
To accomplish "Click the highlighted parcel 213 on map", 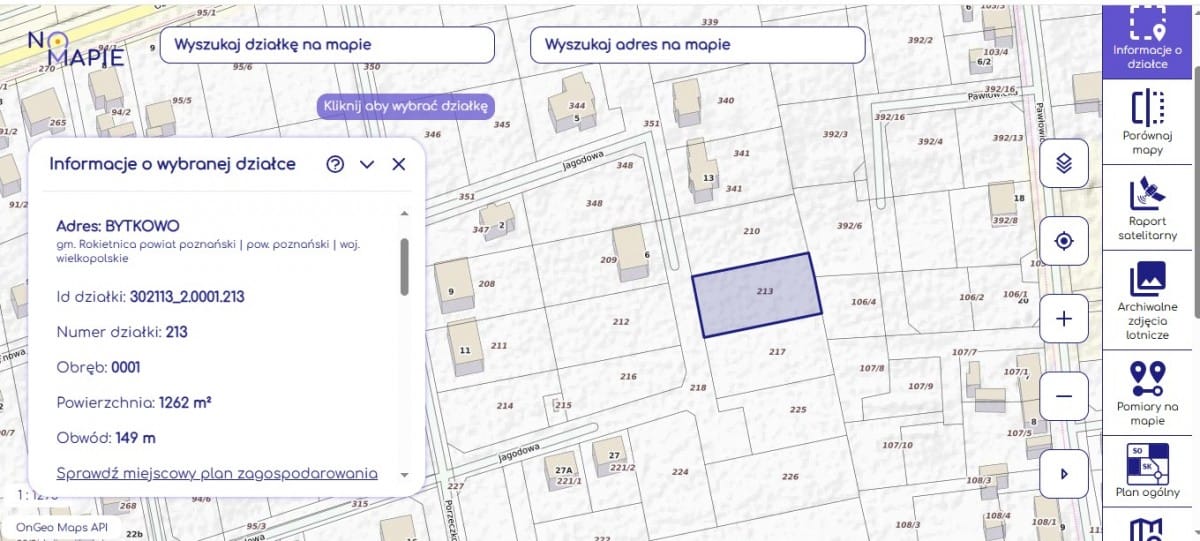I will [757, 295].
